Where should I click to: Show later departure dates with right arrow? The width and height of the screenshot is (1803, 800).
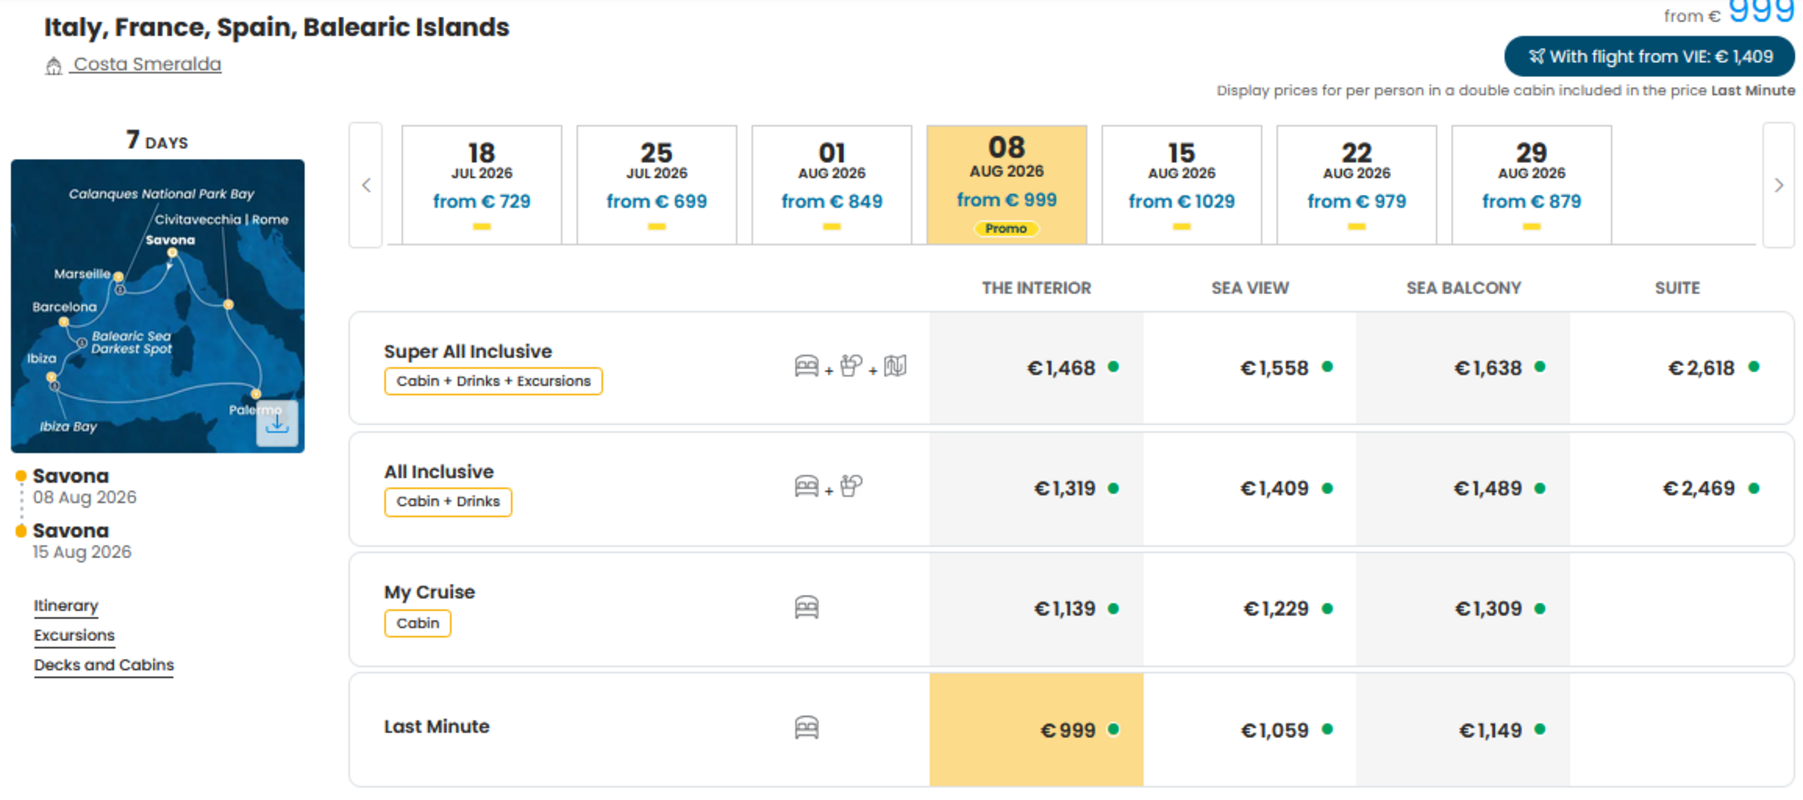coord(1778,185)
